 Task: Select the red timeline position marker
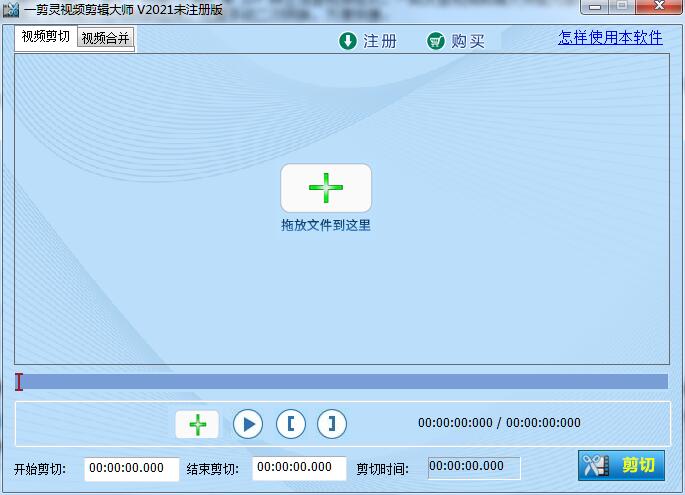tap(19, 382)
